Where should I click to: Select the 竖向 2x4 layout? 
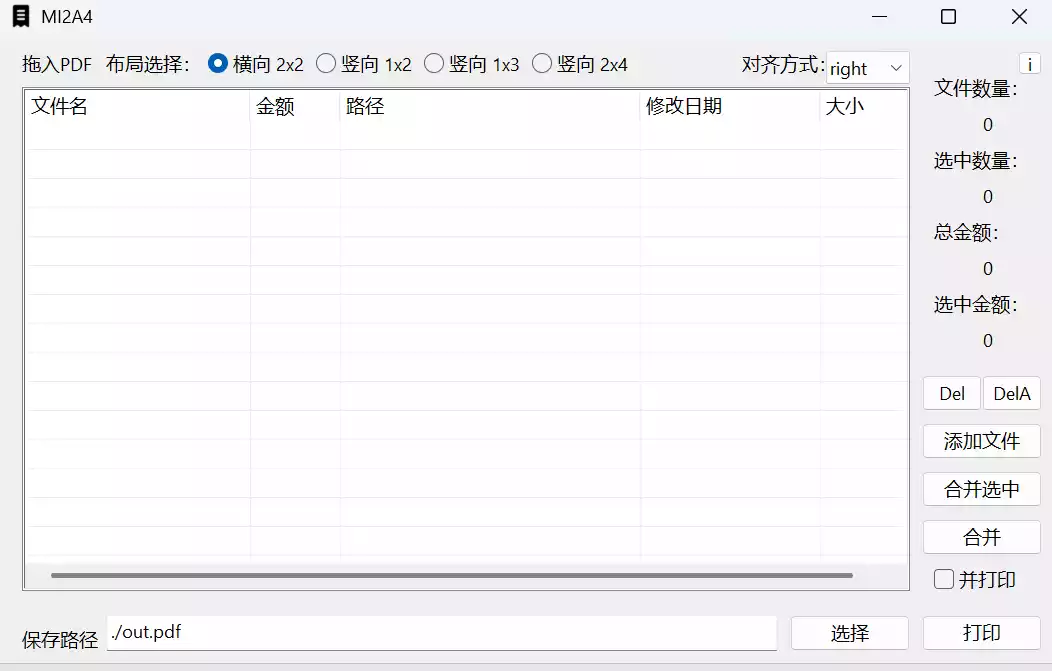541,63
